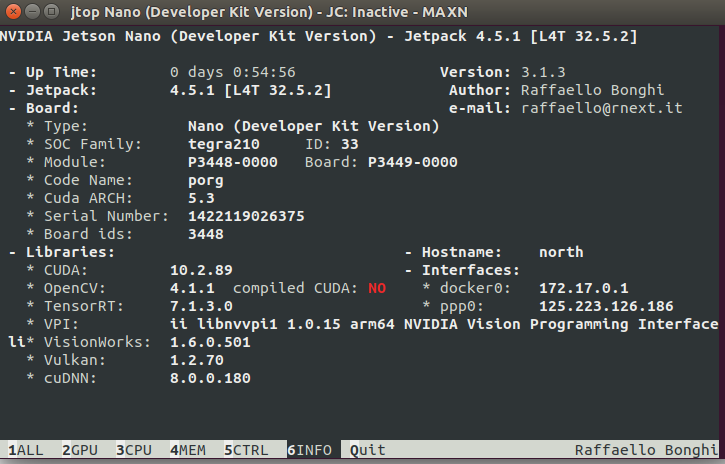Click the 'NVIDIA Jetson Nano' header line

click(x=319, y=36)
